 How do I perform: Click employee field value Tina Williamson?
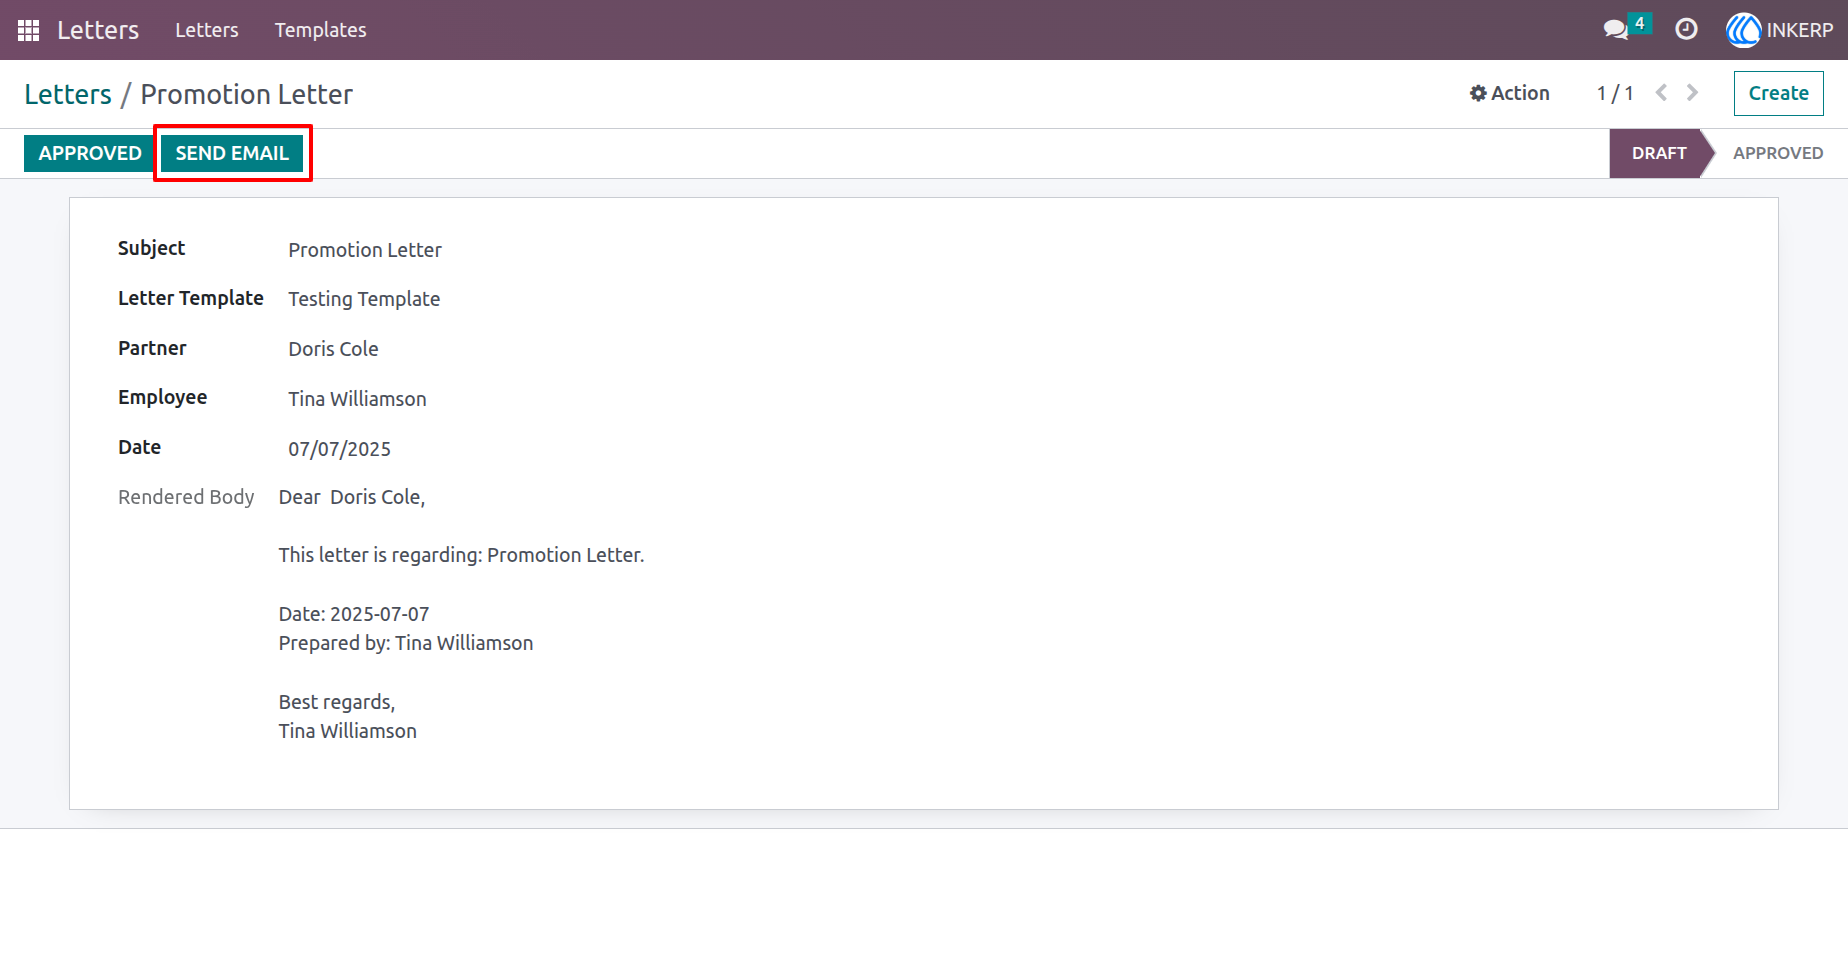[x=357, y=399]
